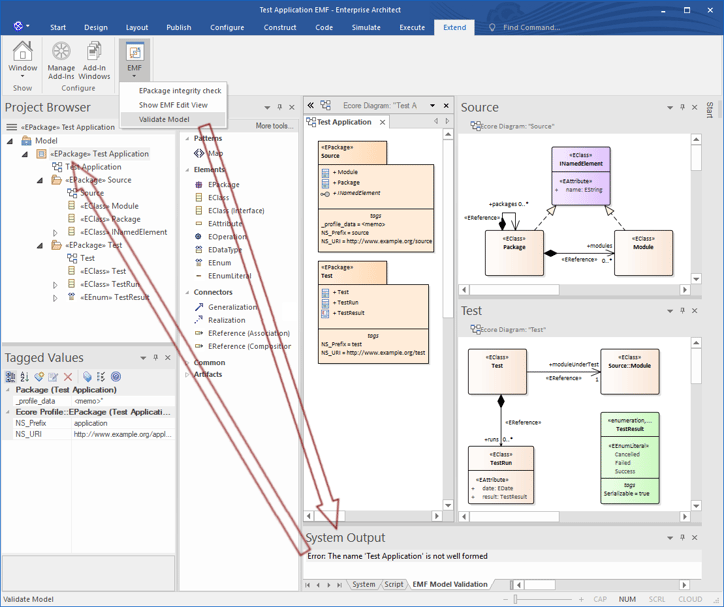The height and width of the screenshot is (607, 724).
Task: Expand the «EEnum» TestResult node
Action: pos(55,298)
